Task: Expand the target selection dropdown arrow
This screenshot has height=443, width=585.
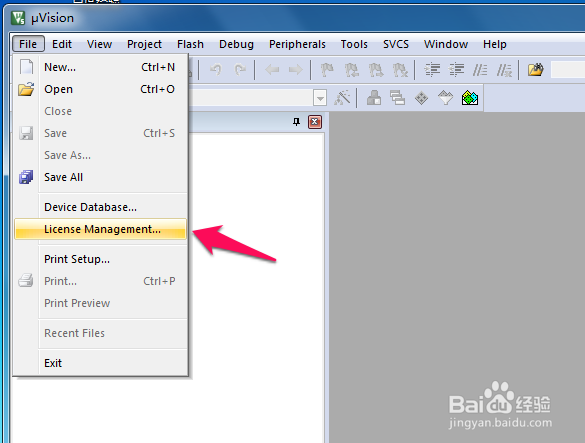Action: tap(320, 99)
